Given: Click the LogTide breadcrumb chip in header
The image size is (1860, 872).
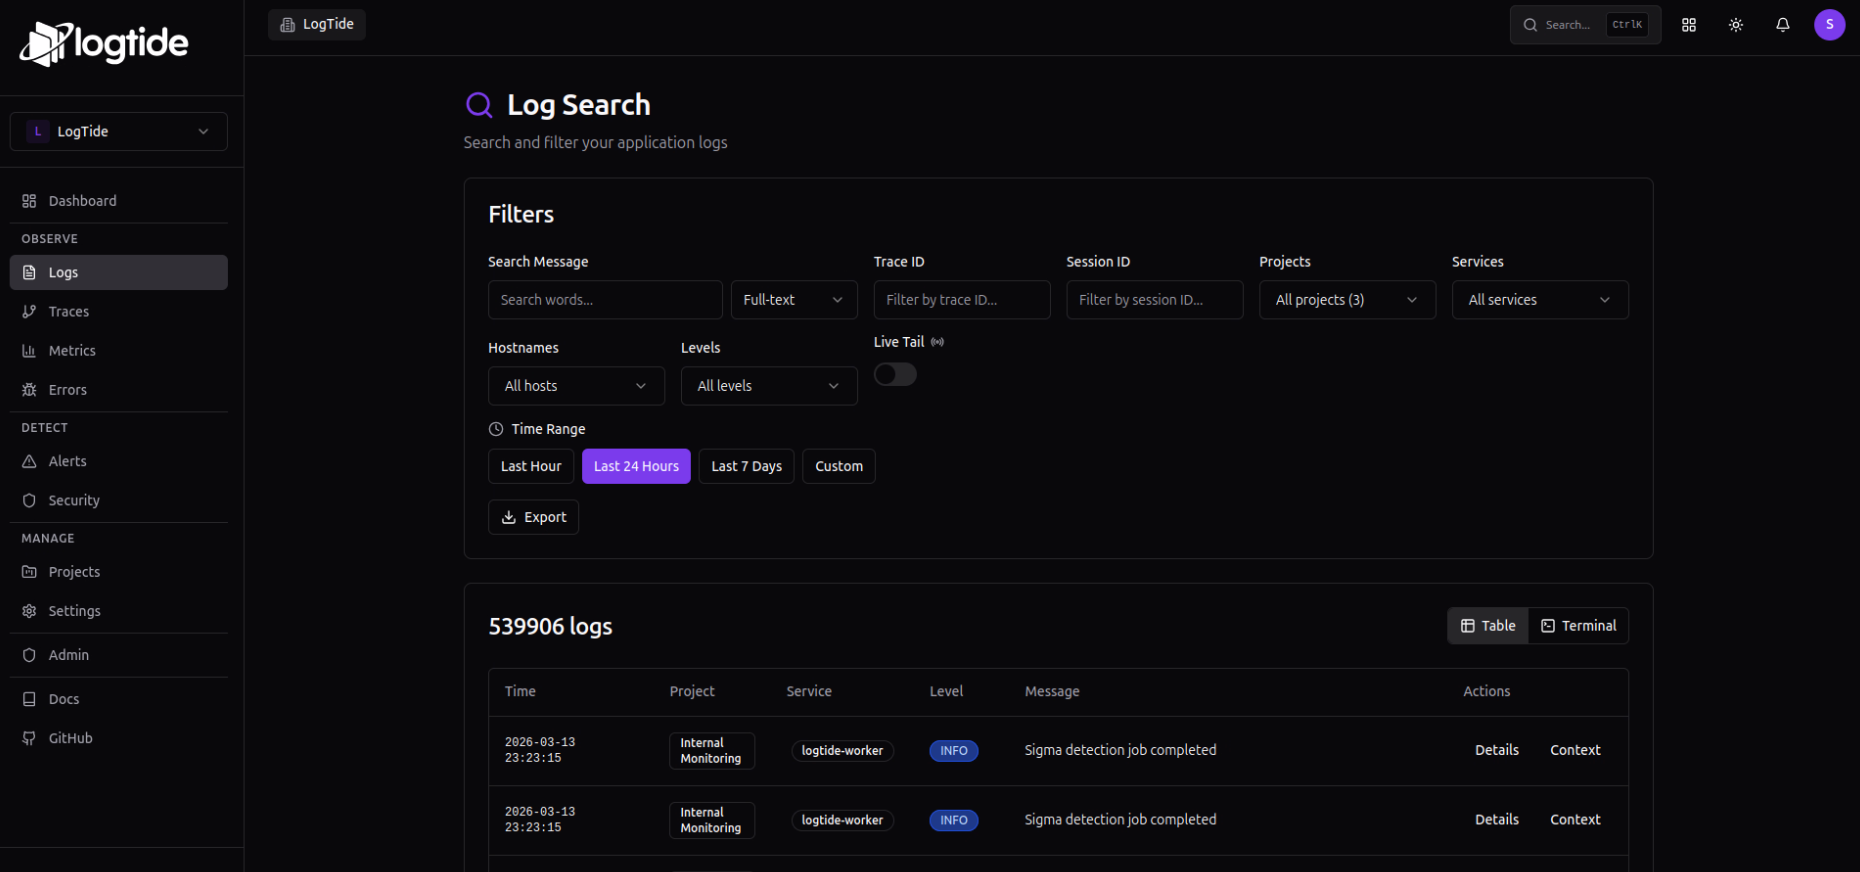Looking at the screenshot, I should tap(317, 24).
